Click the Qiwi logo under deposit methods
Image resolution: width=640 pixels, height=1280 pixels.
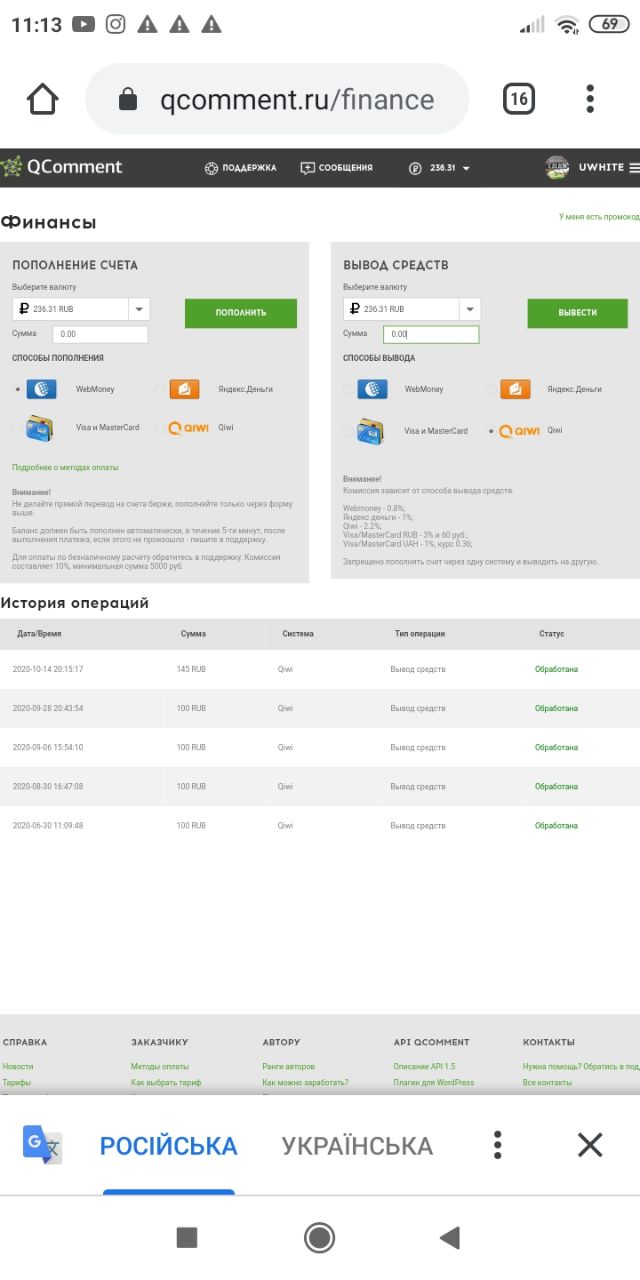pos(188,428)
